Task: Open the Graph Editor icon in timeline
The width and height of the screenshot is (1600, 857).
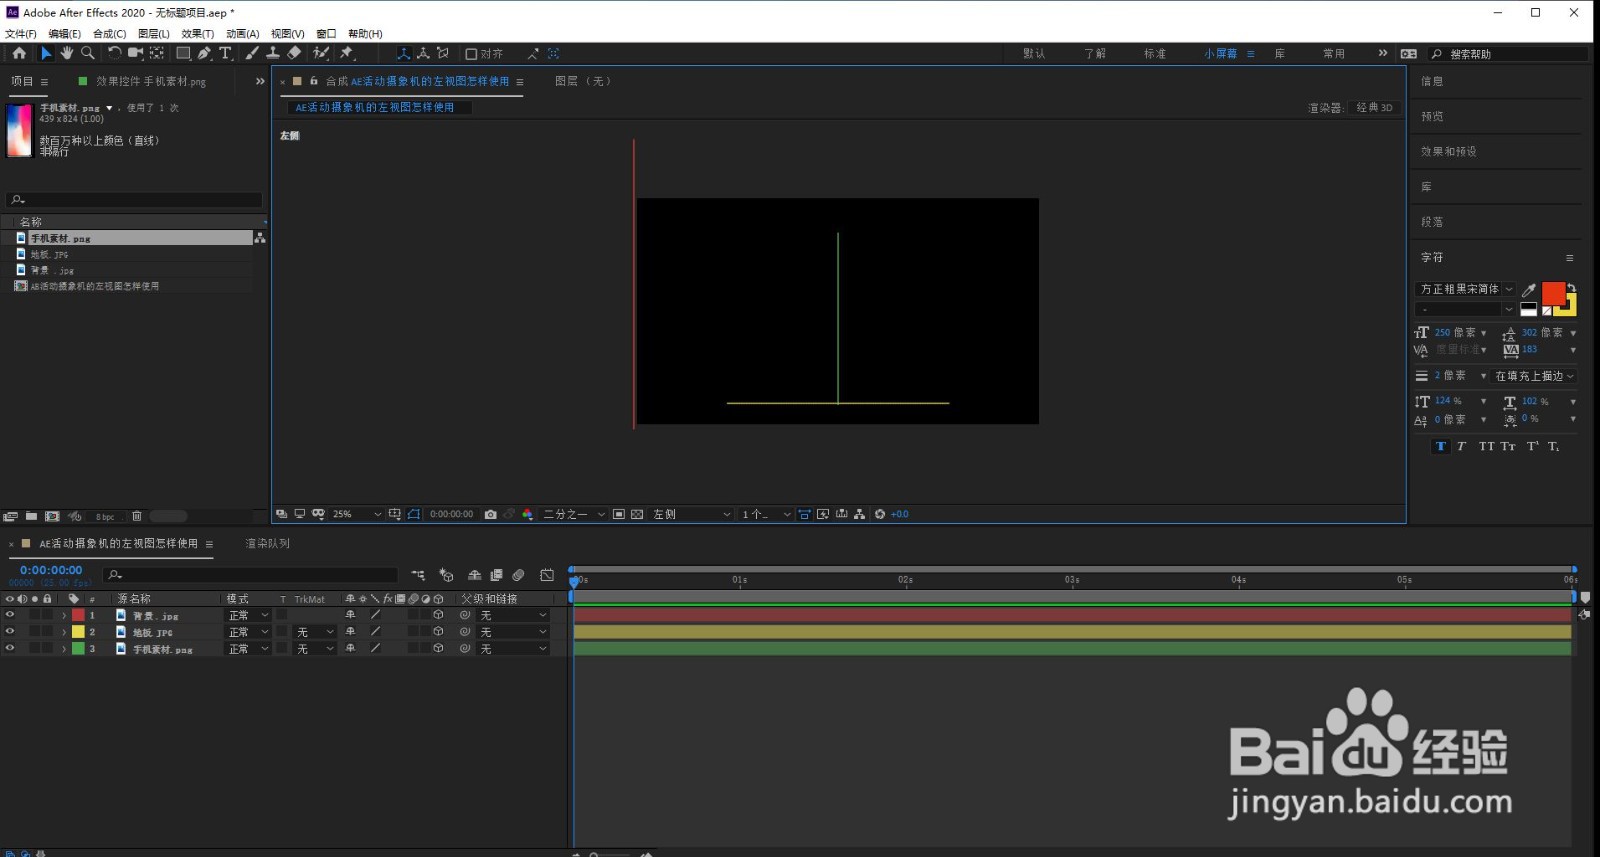Action: pos(547,575)
